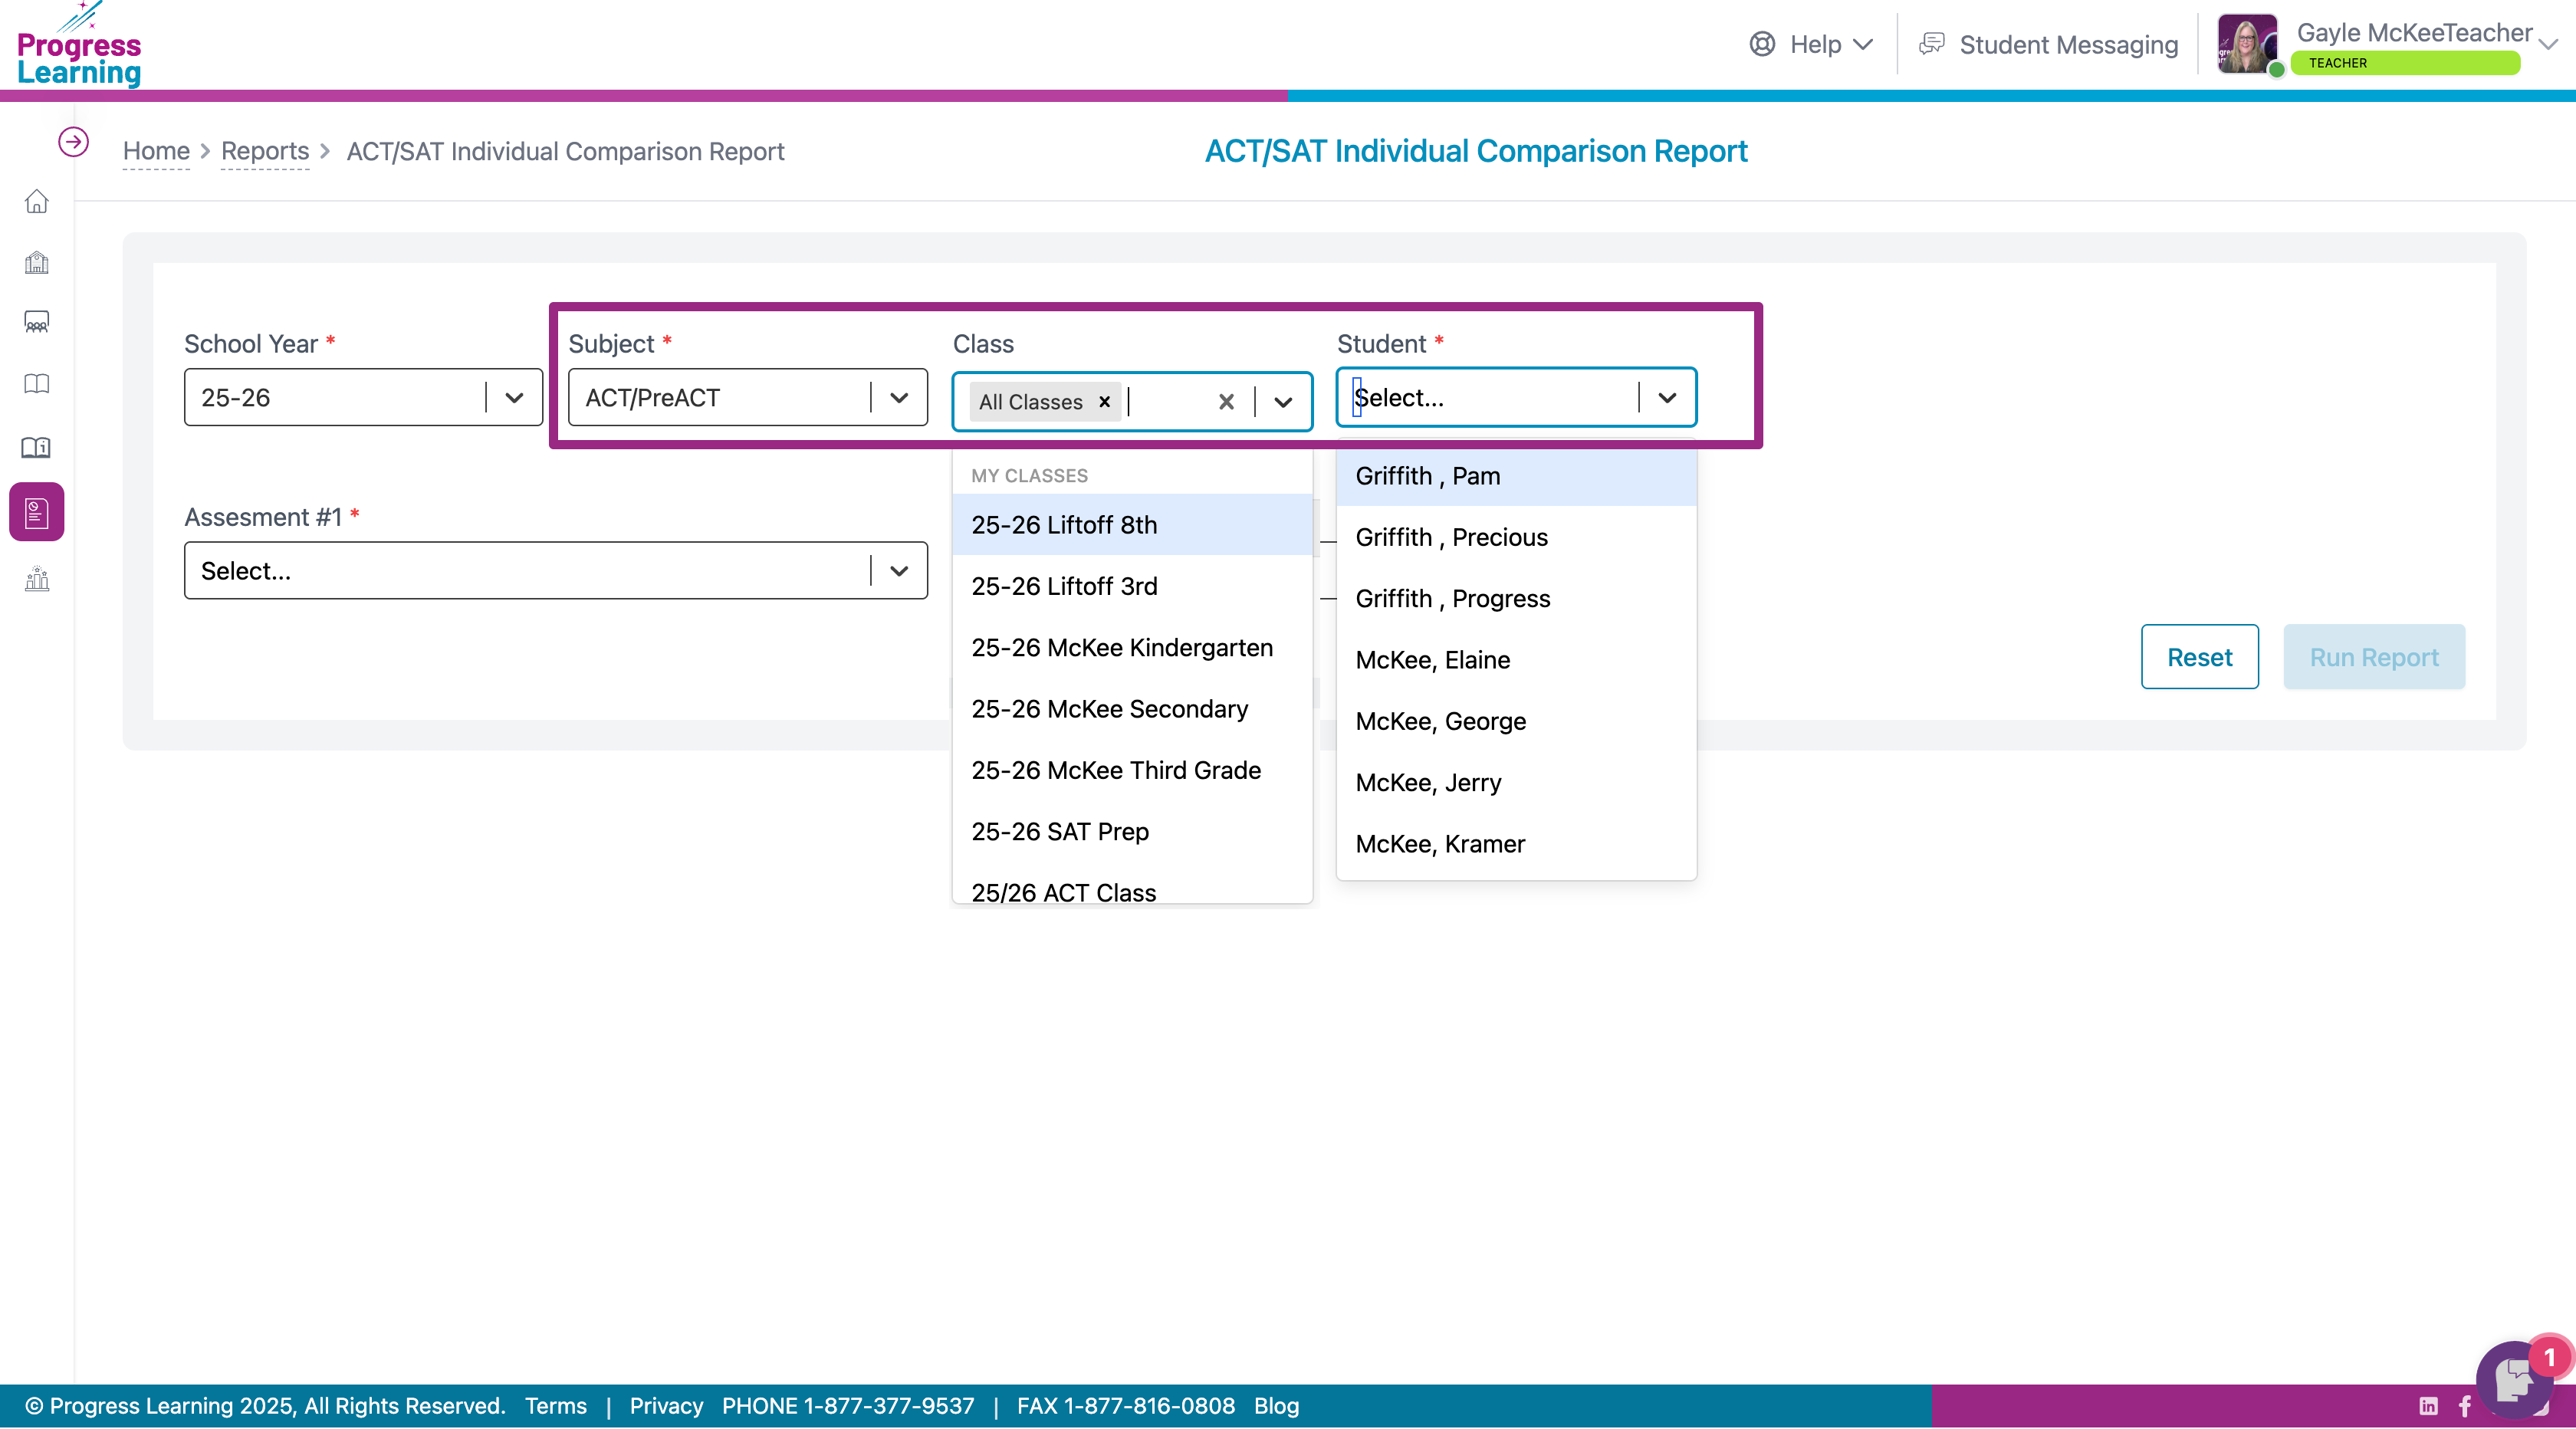This screenshot has height=1429, width=2576.
Task: Select the highlighted Reports icon in the sidebar
Action: (37, 512)
